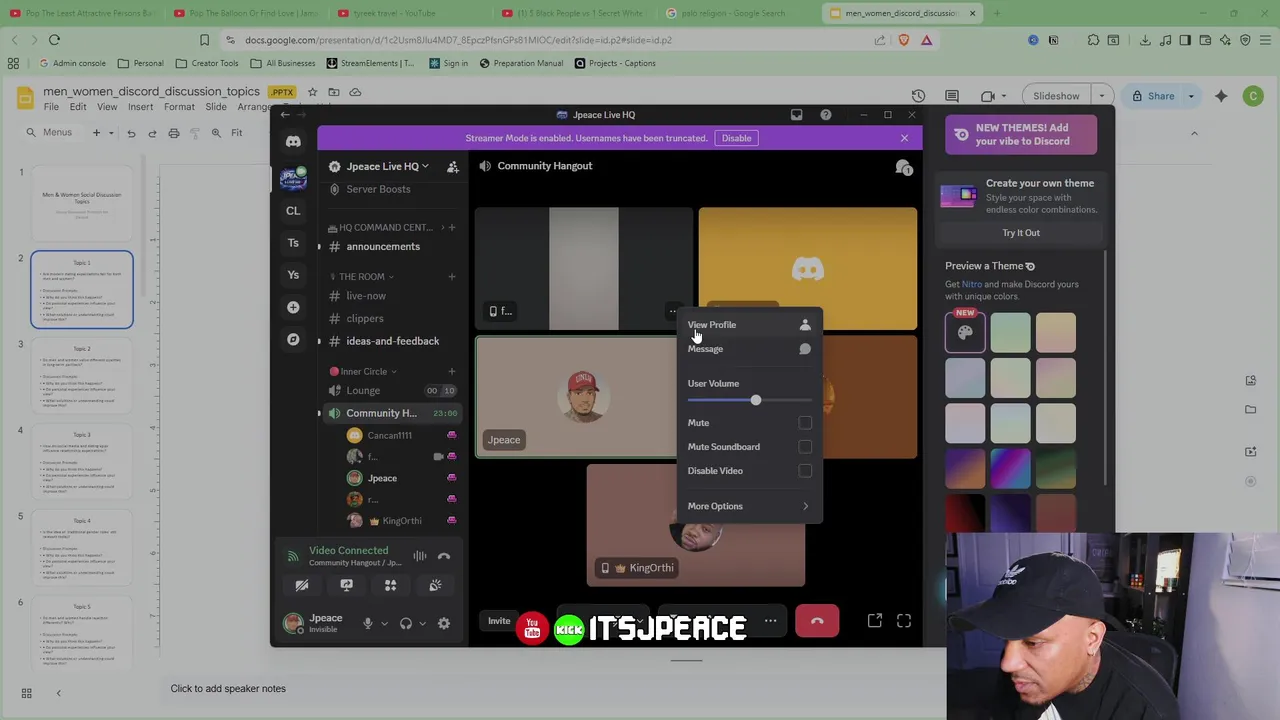Dismiss the Streamer Mode banner
1280x720 pixels.
coord(904,138)
